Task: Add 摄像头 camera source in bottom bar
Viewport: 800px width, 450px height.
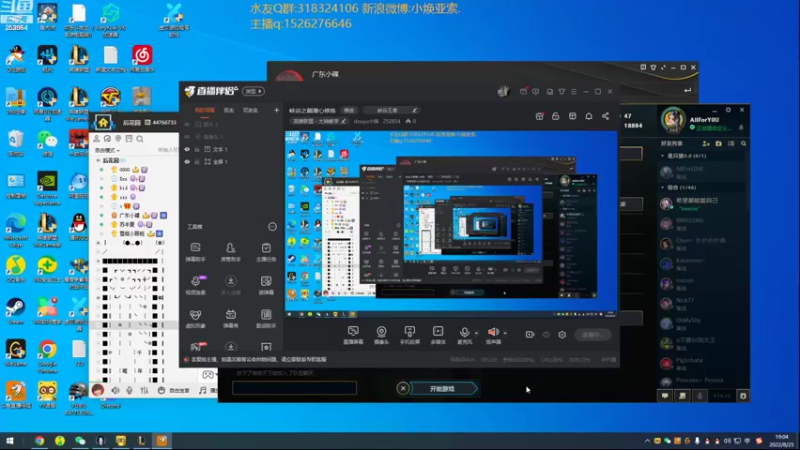Action: tap(381, 335)
